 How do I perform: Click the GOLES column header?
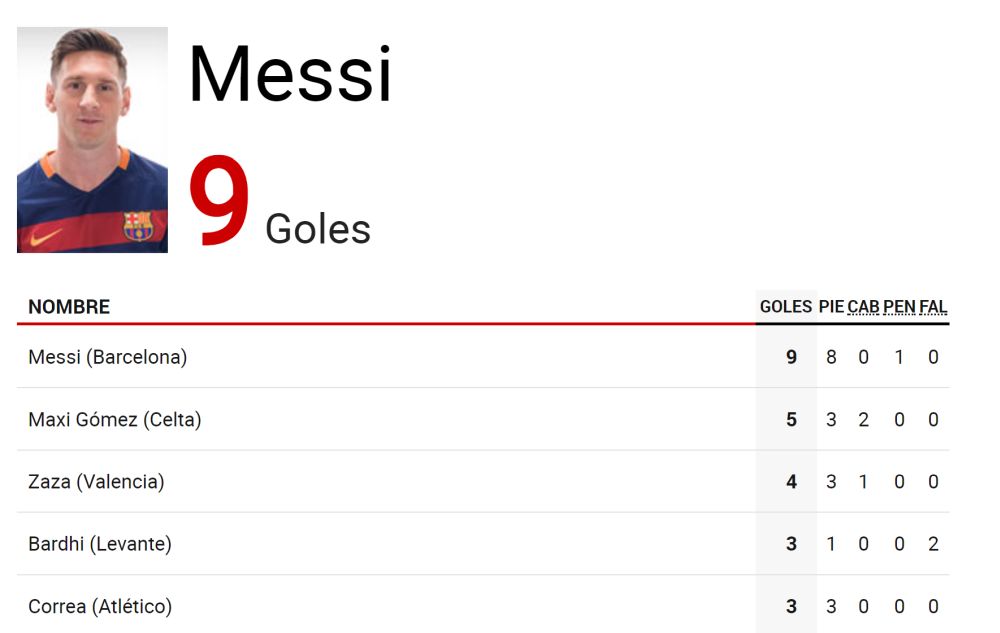click(786, 307)
